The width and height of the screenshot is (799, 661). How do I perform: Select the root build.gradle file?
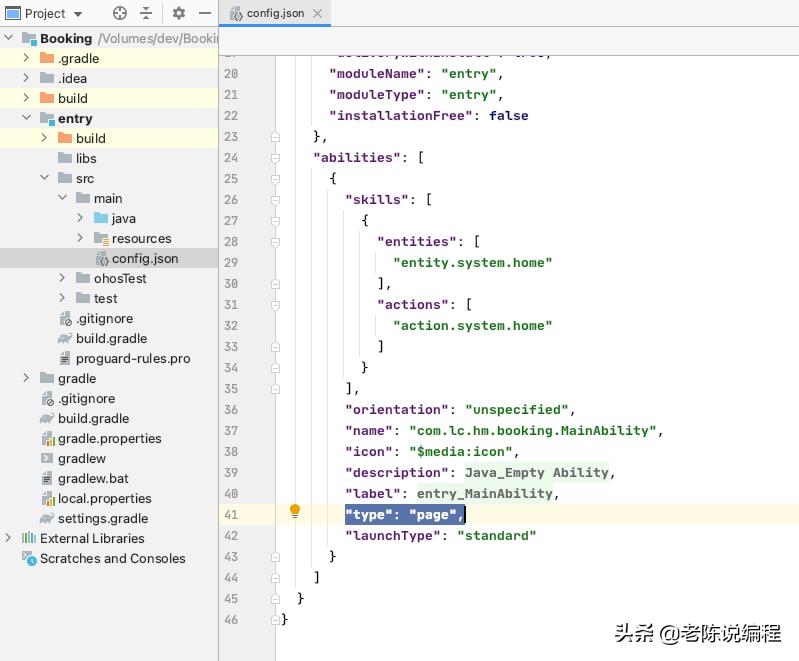pos(93,418)
